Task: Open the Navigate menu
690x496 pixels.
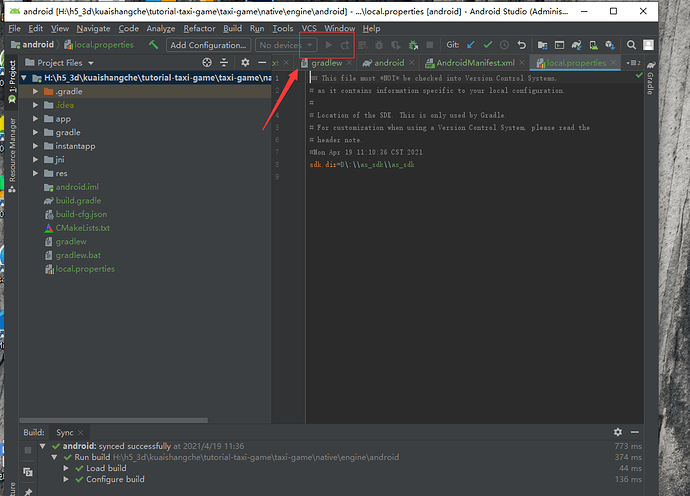Action: pyautogui.click(x=93, y=29)
